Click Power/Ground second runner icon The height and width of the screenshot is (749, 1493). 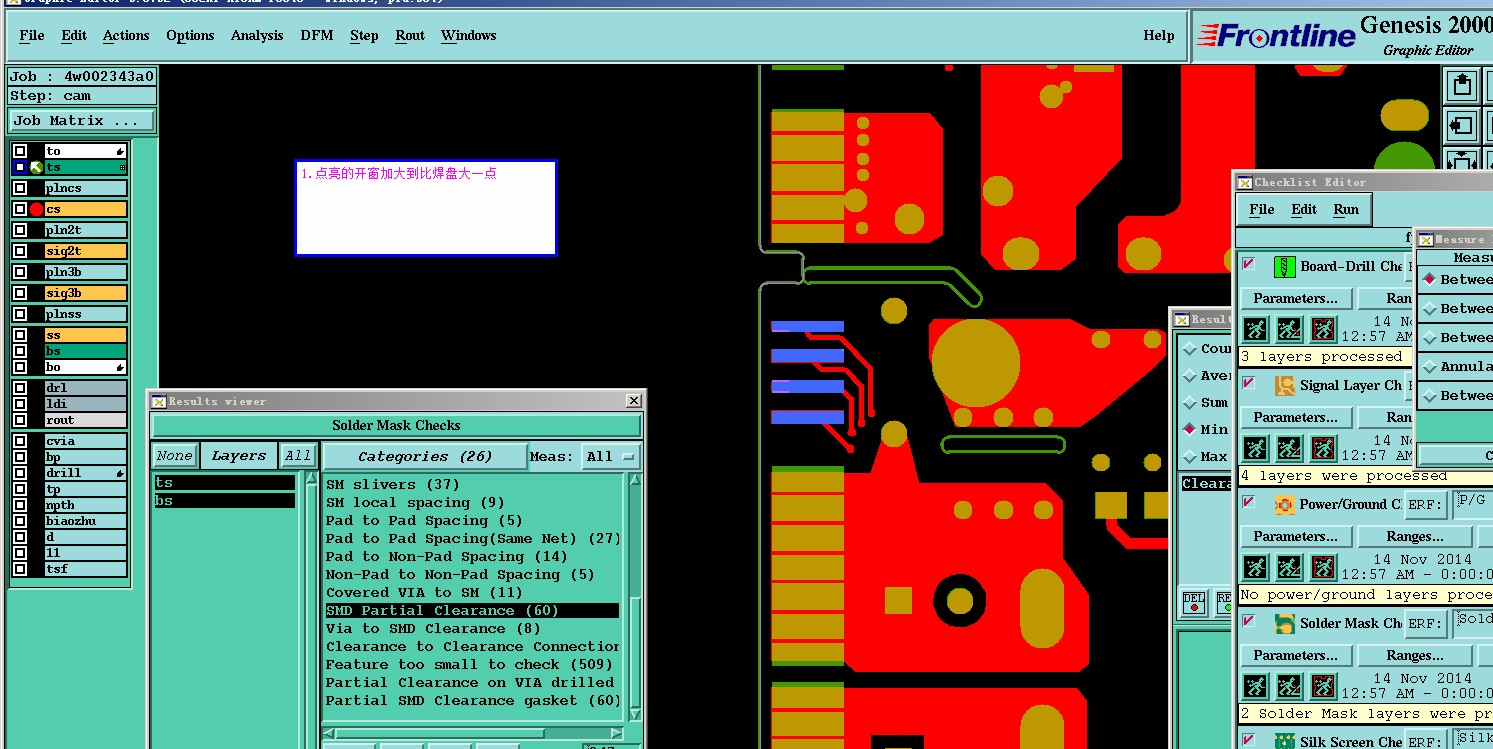tap(1290, 567)
